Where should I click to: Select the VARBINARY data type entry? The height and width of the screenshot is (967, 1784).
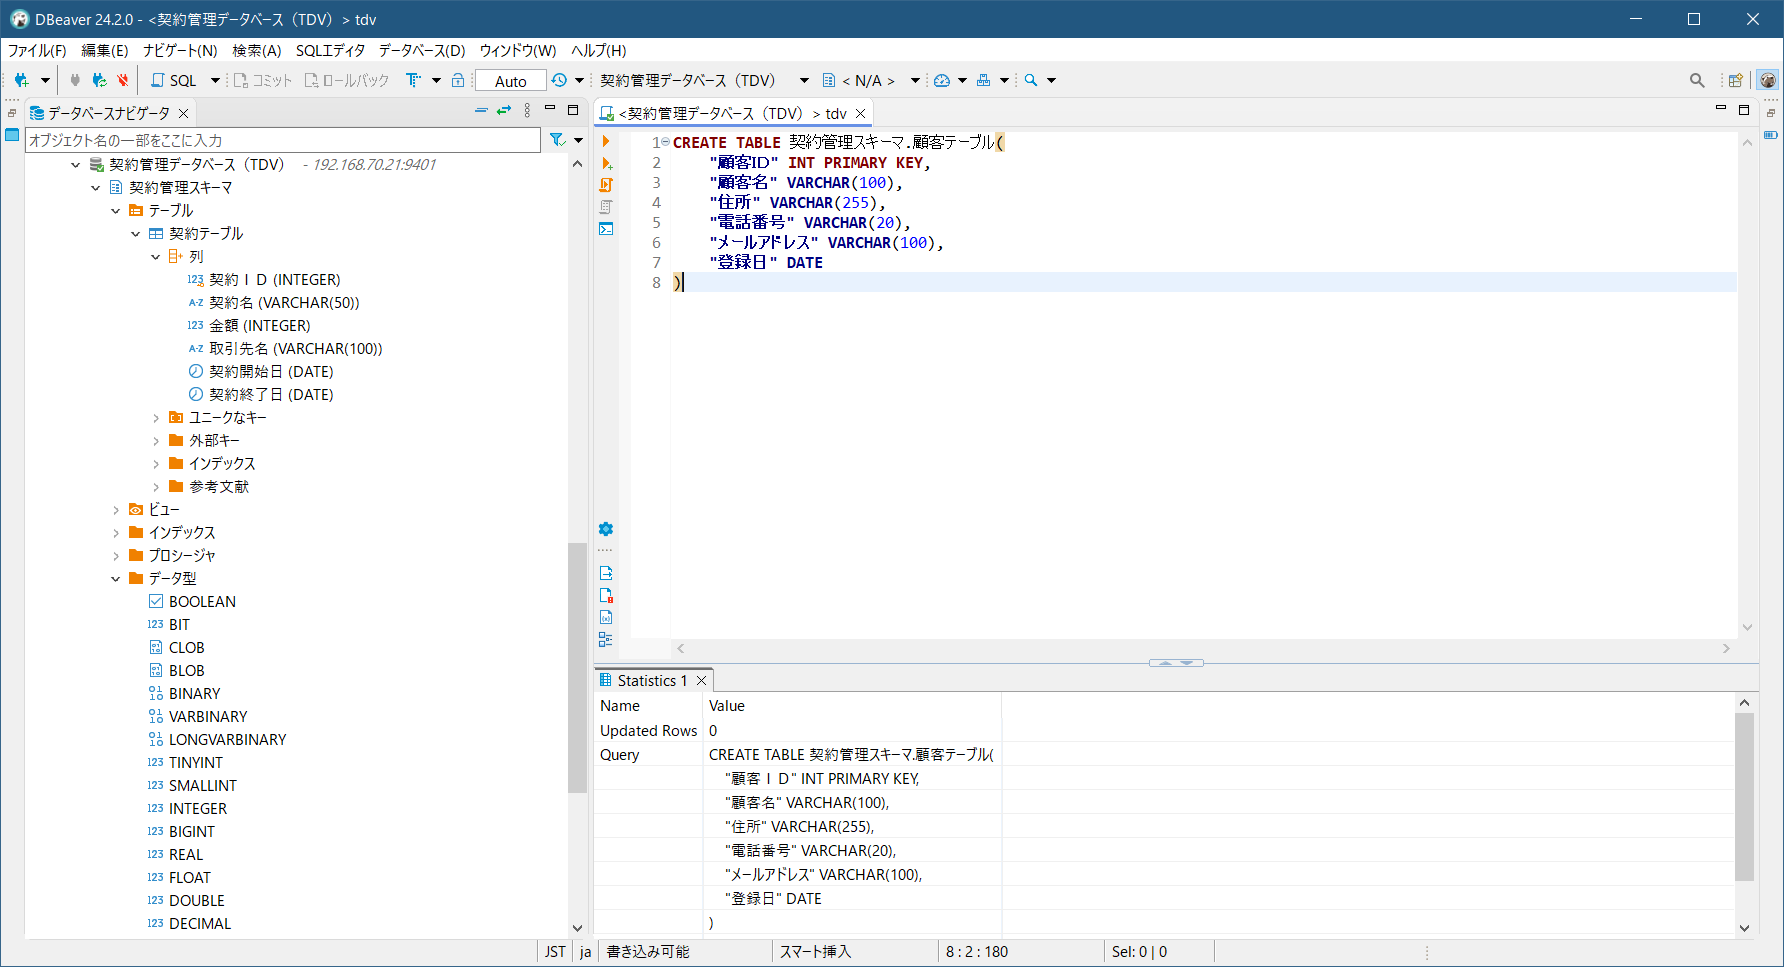pyautogui.click(x=208, y=717)
